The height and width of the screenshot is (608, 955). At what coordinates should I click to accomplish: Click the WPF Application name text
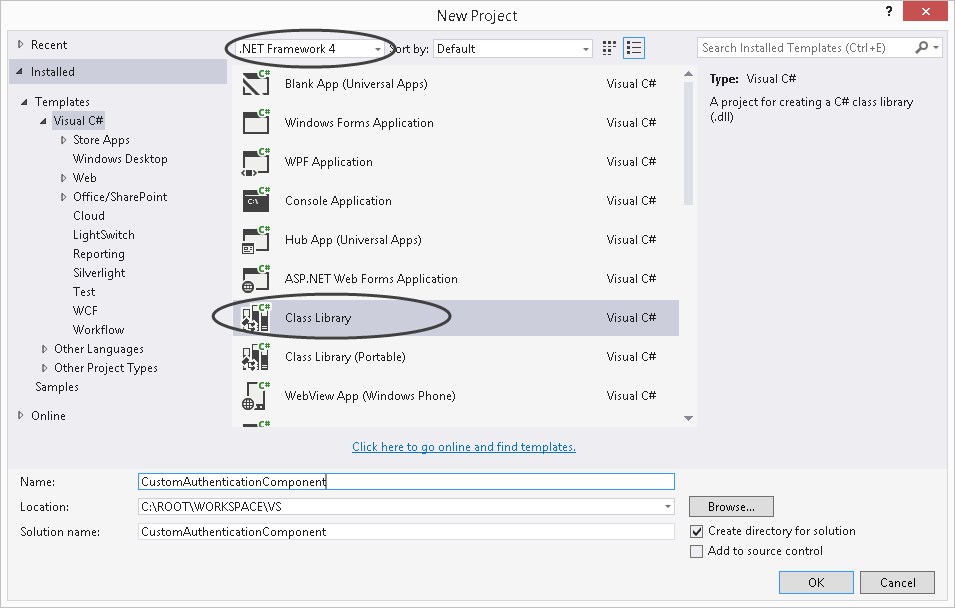(328, 161)
